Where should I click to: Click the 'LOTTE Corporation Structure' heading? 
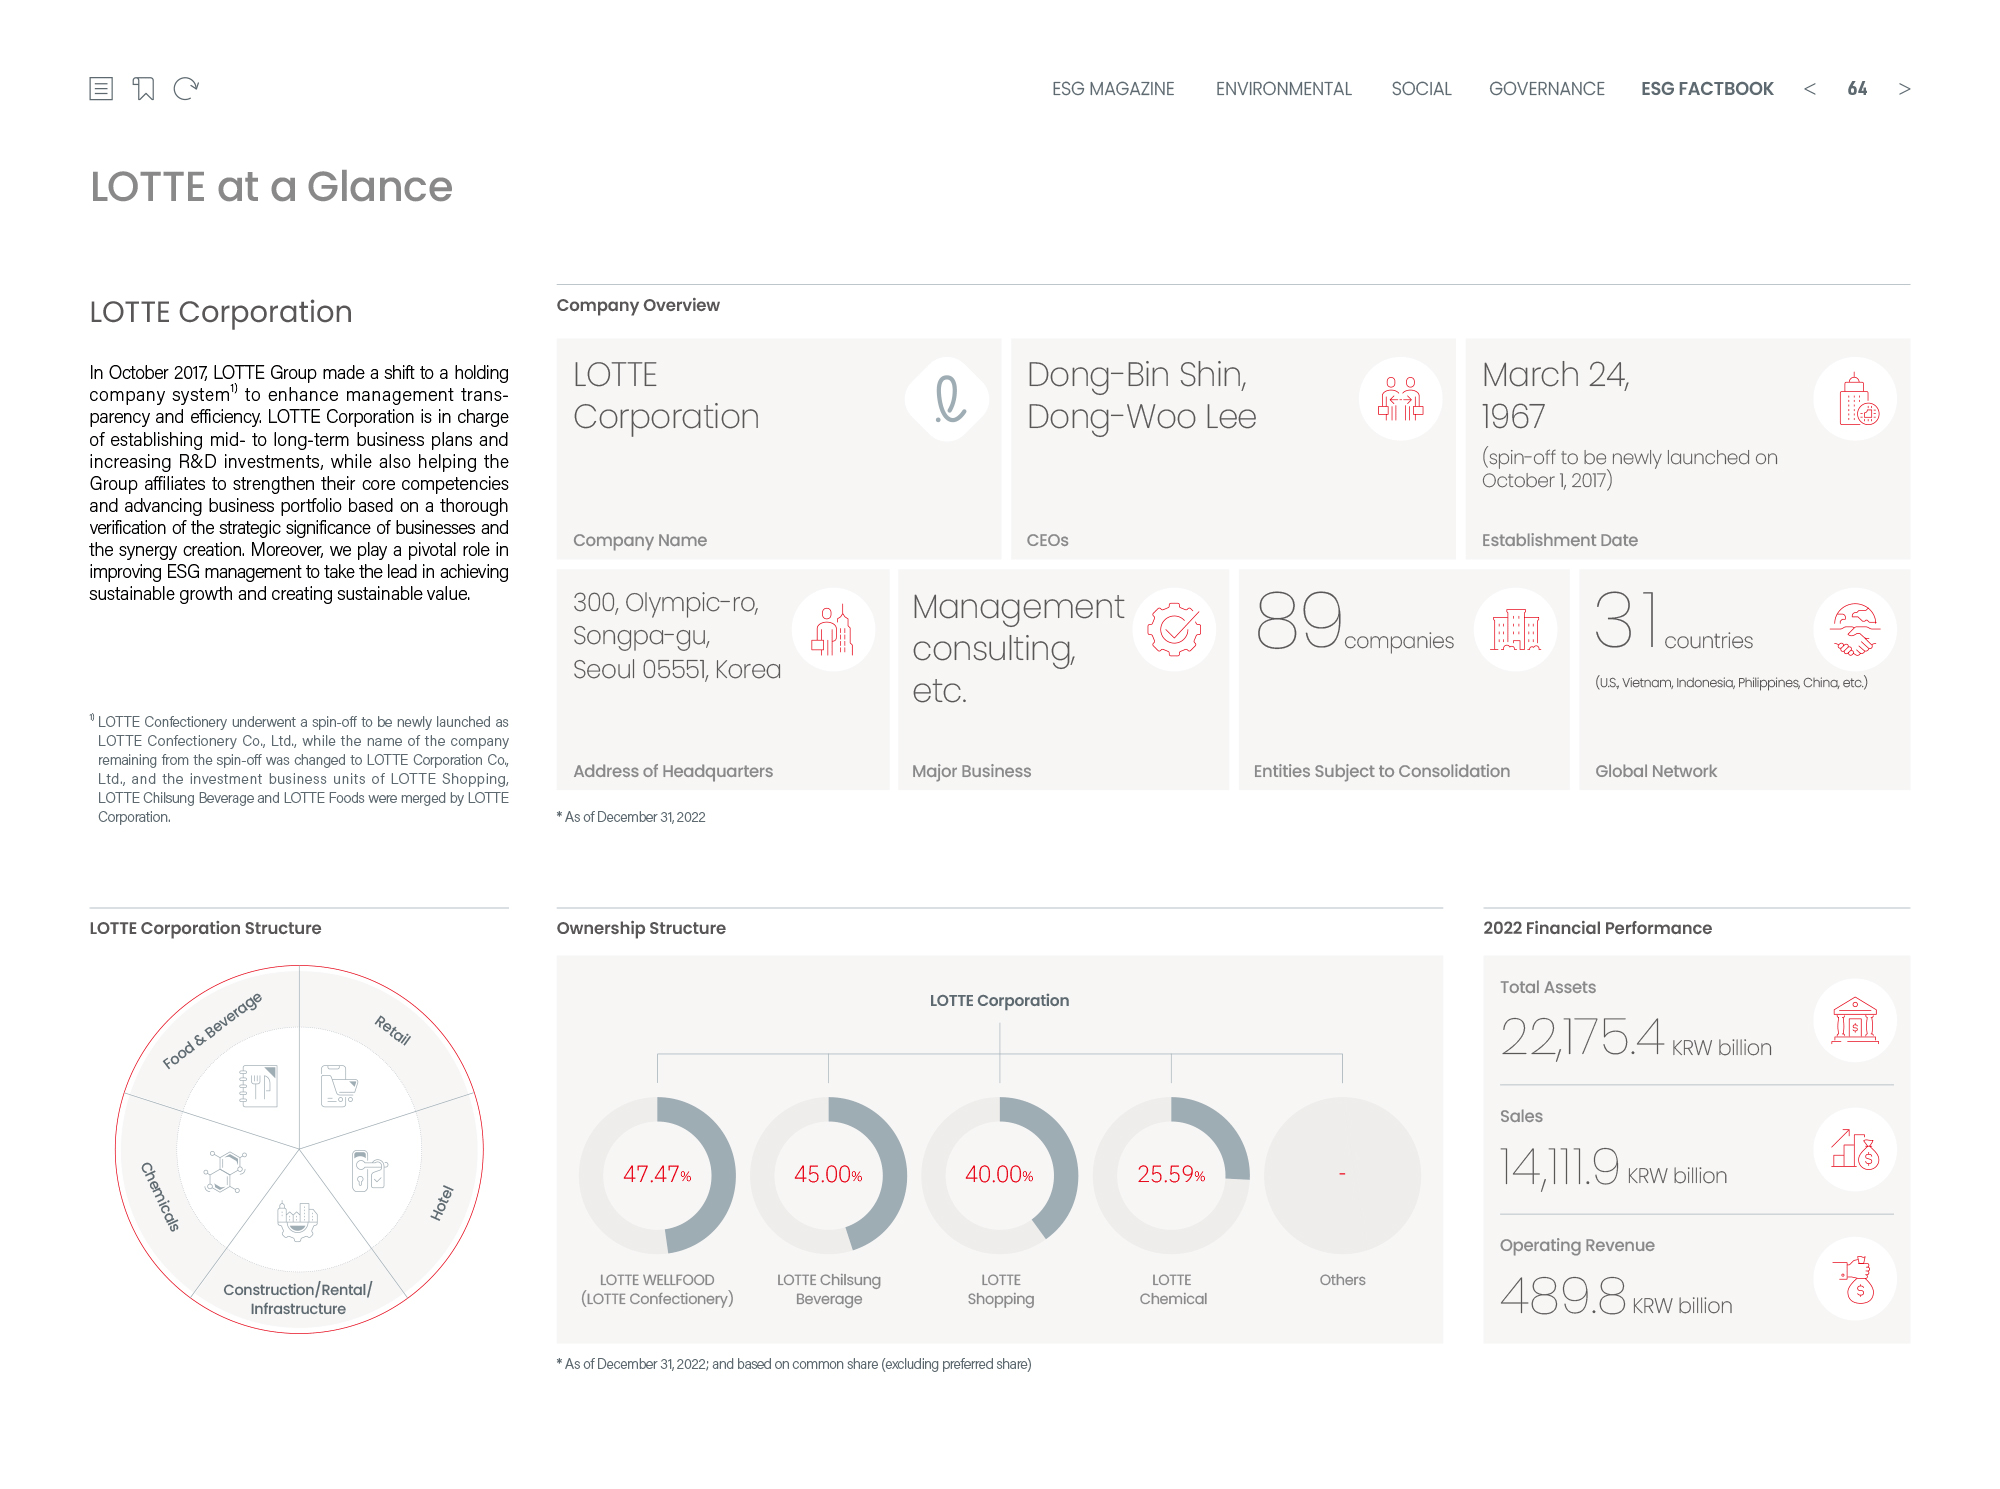pyautogui.click(x=205, y=928)
